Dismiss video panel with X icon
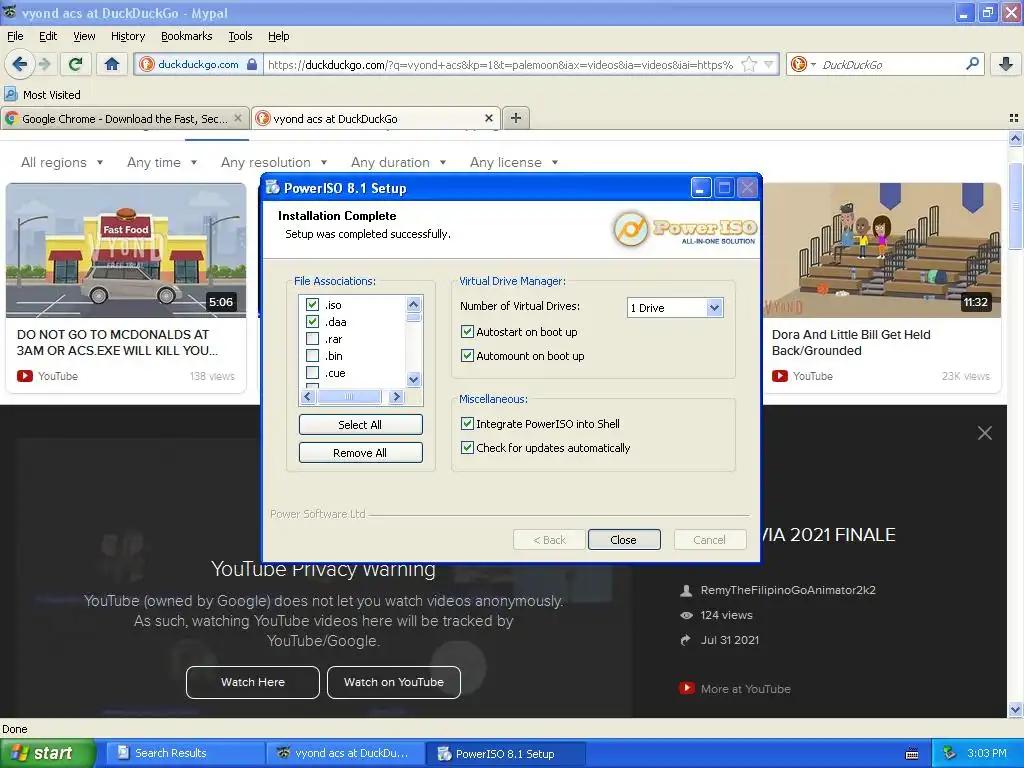 pyautogui.click(x=985, y=433)
